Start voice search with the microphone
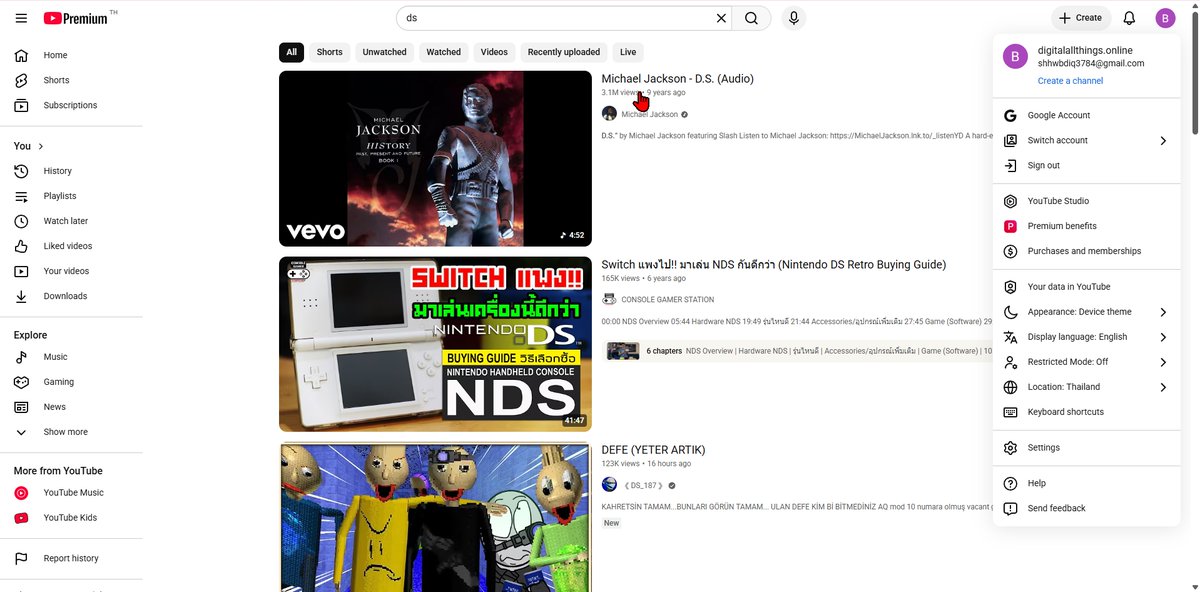This screenshot has width=1200, height=592. click(794, 18)
